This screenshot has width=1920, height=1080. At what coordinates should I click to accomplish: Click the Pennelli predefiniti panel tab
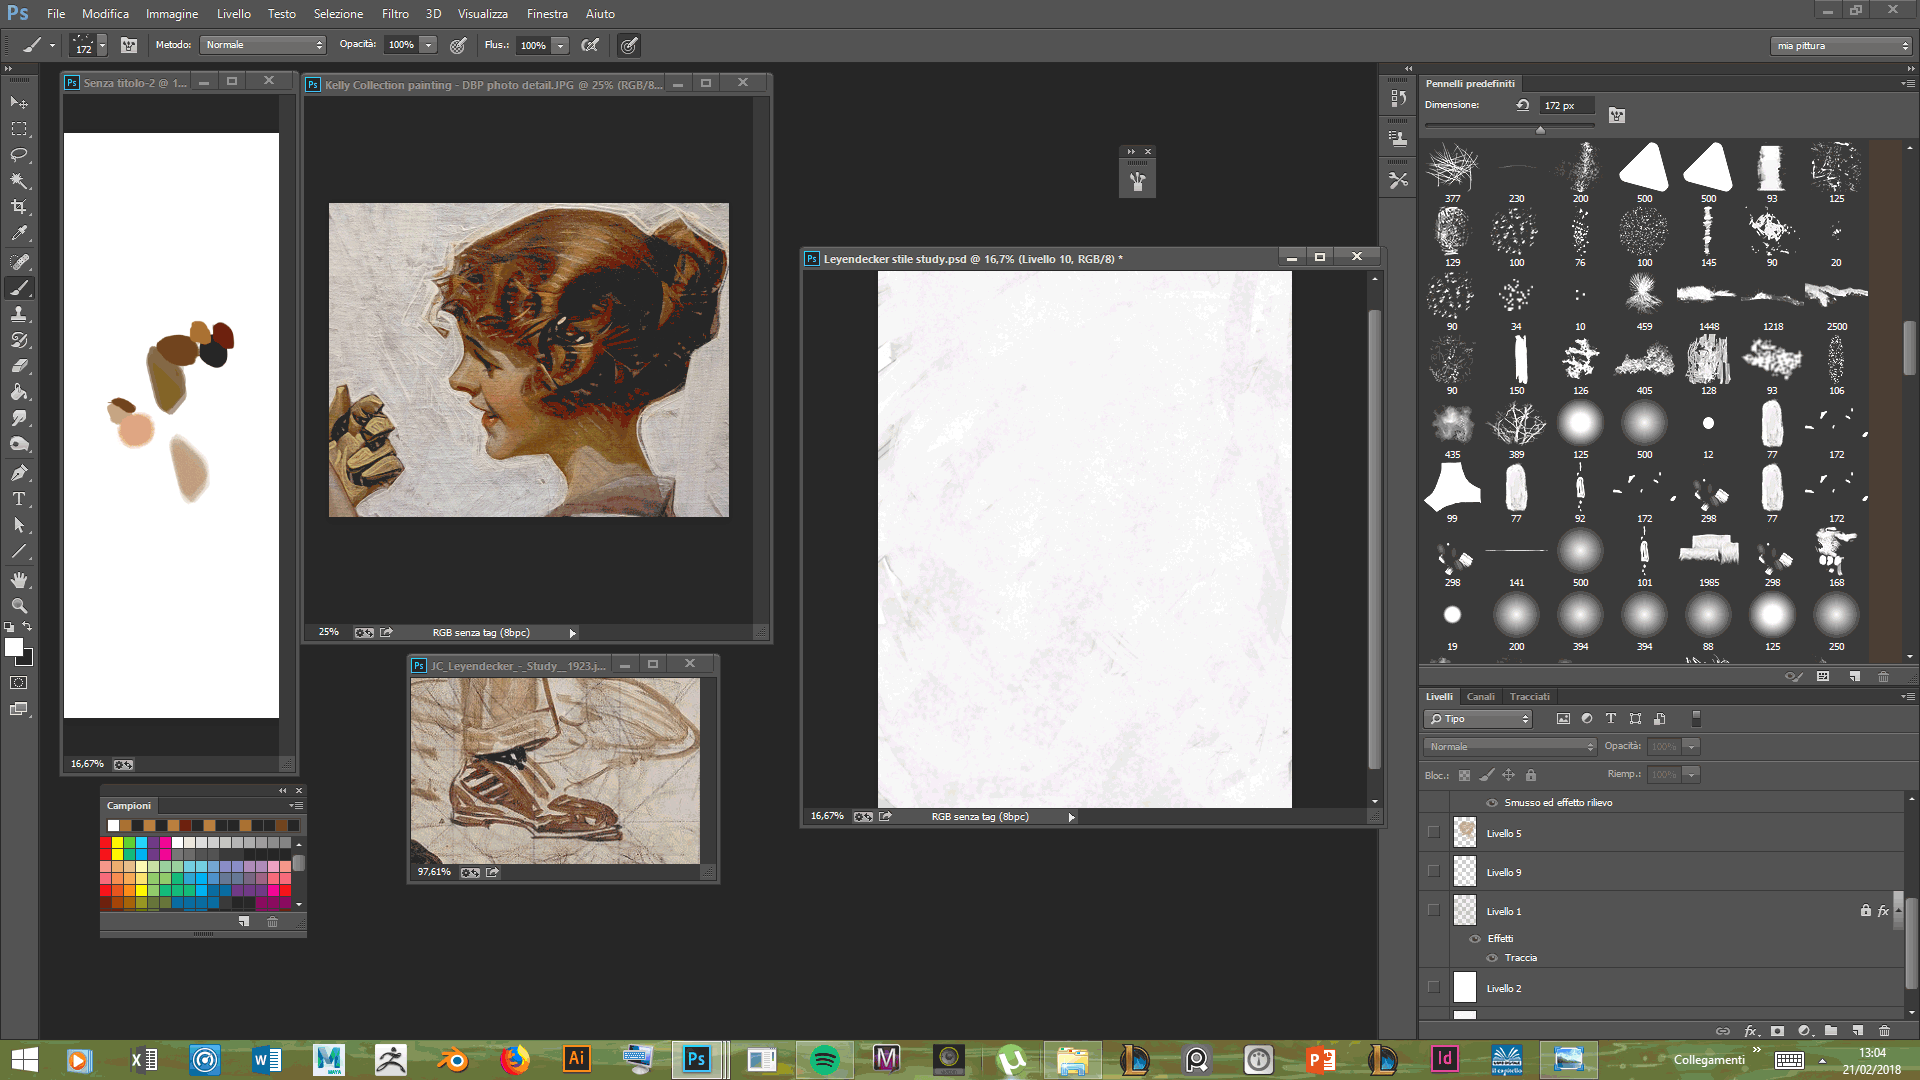click(1470, 84)
